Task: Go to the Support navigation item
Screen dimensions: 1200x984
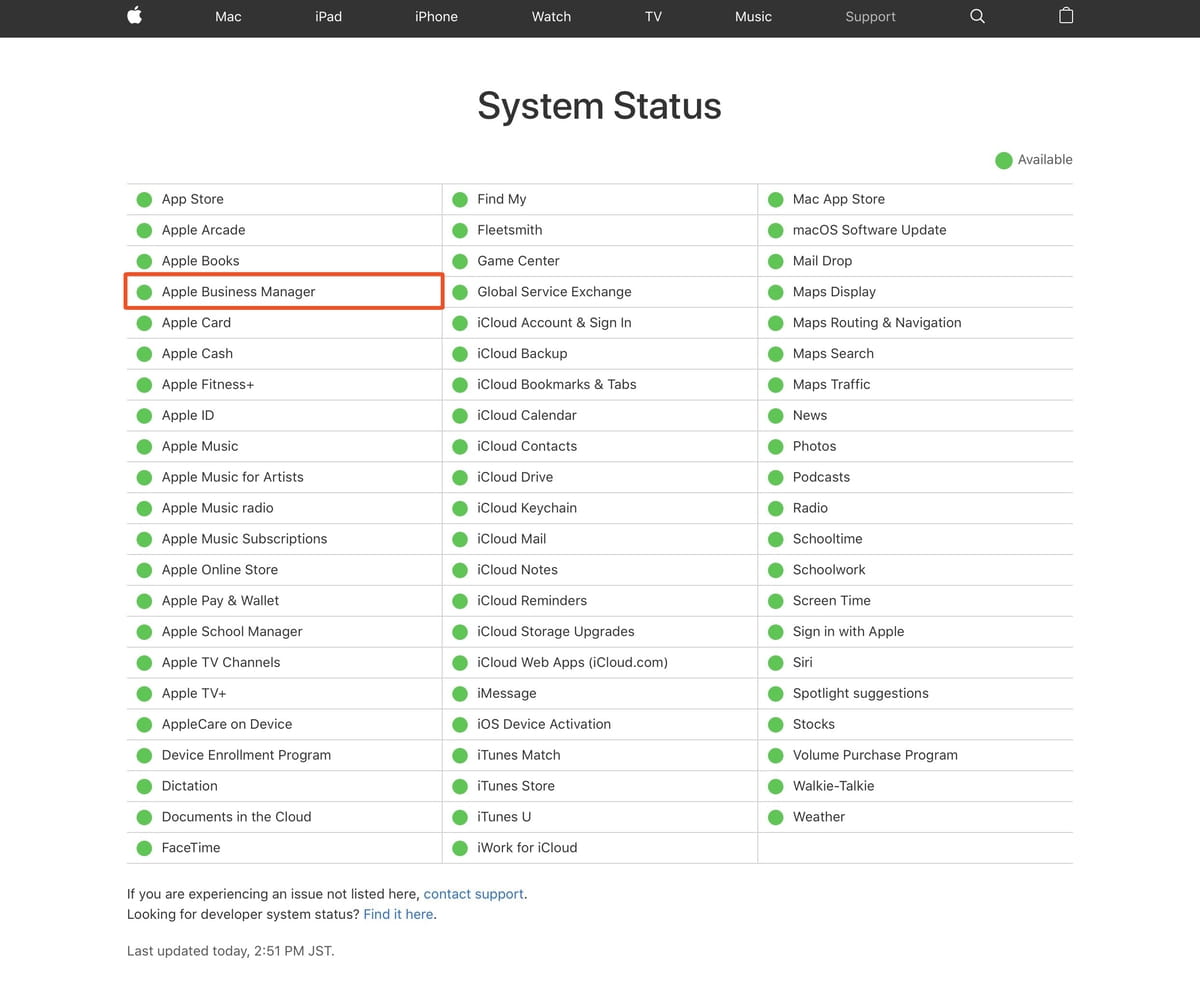Action: point(870,16)
